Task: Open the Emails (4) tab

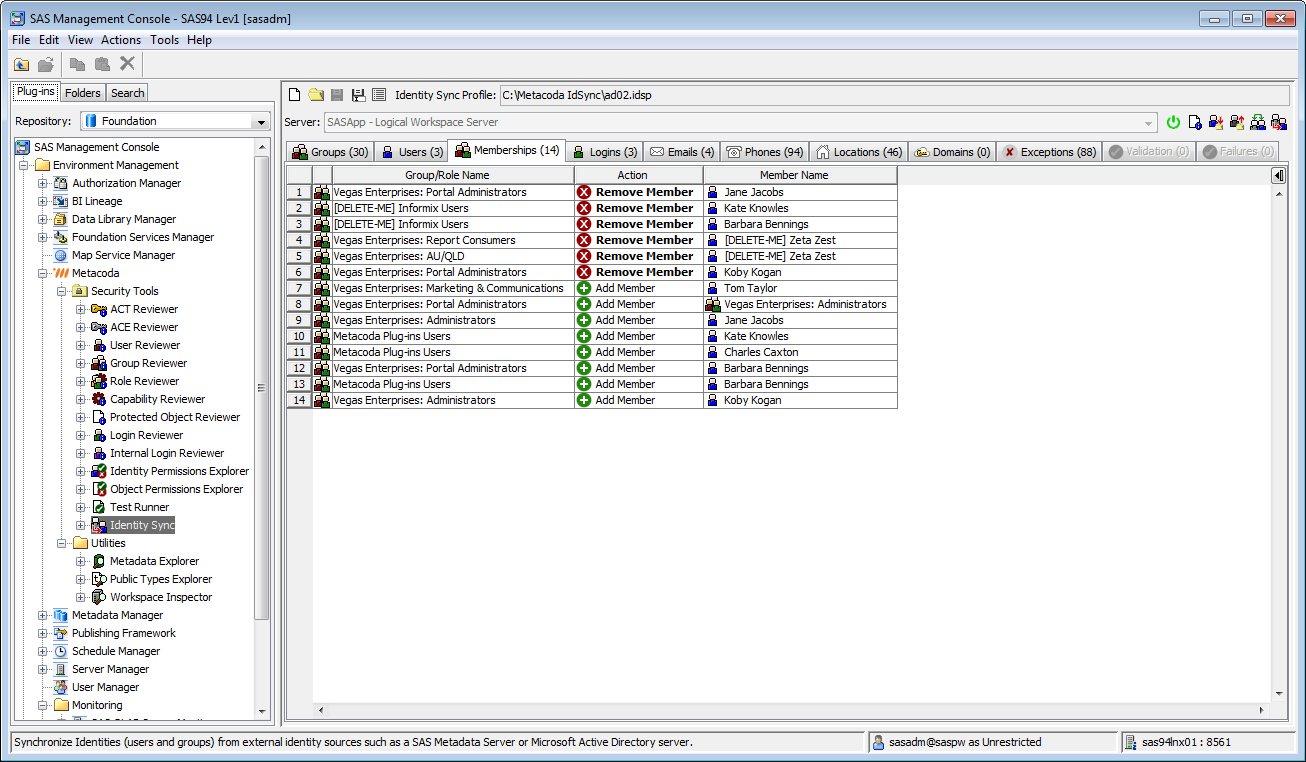Action: 682,152
